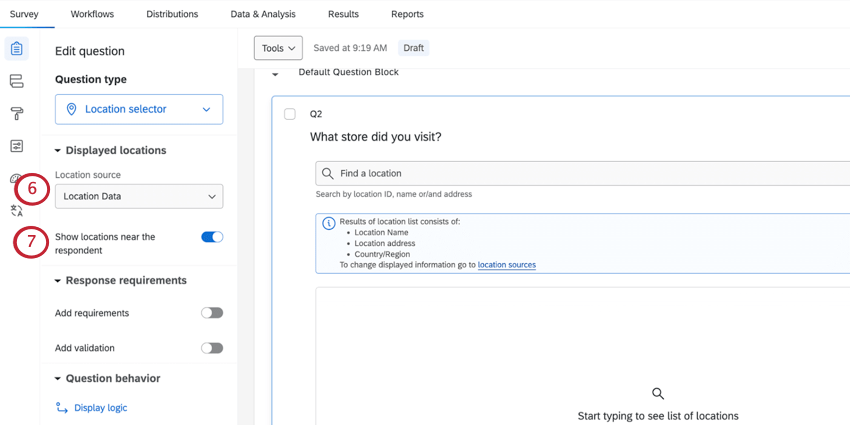Screen dimensions: 850x425
Task: Open Survey options sliders icon
Action: pos(16,146)
